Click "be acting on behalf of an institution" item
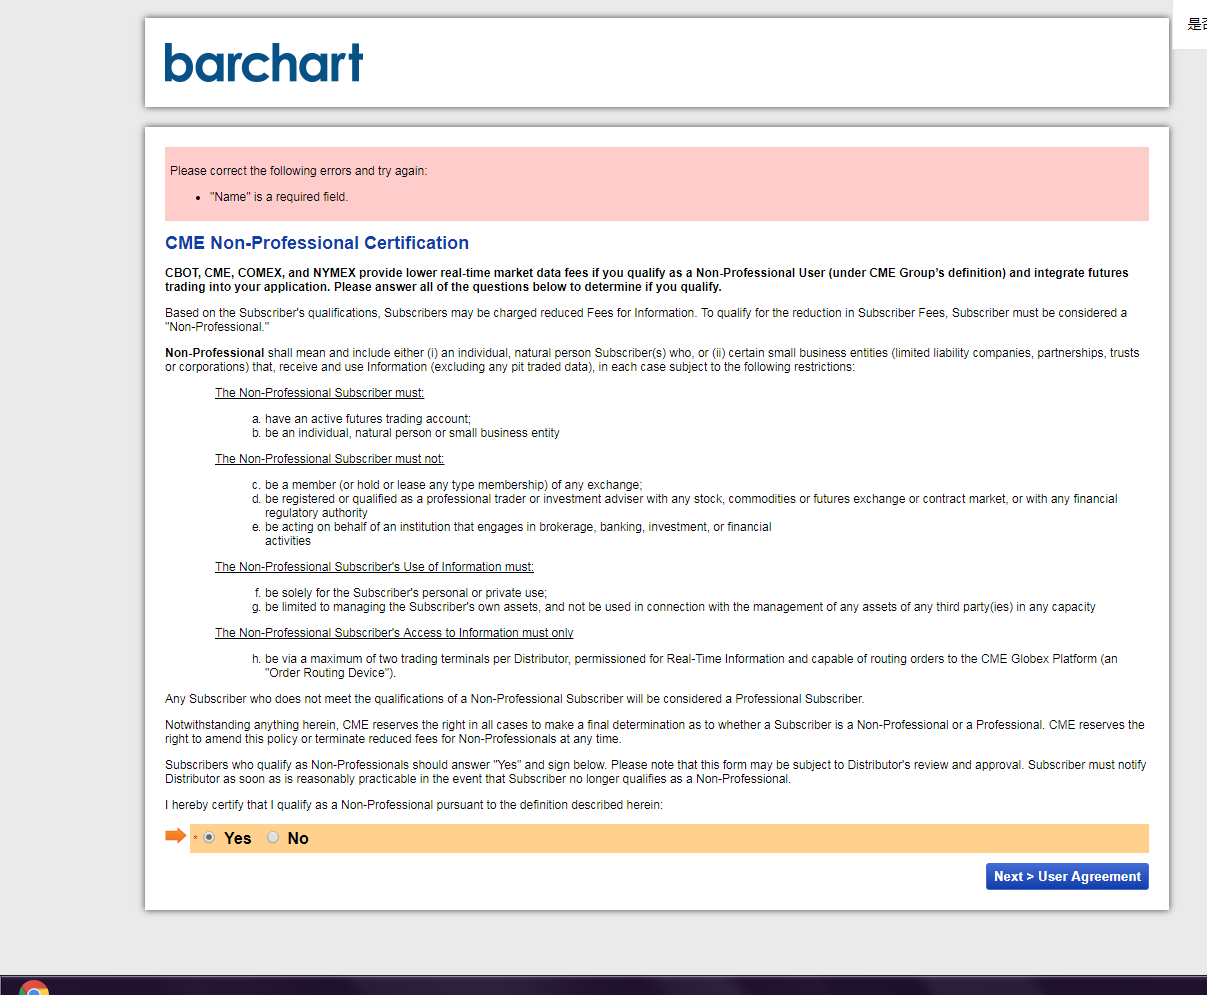The width and height of the screenshot is (1207, 995). coord(518,534)
